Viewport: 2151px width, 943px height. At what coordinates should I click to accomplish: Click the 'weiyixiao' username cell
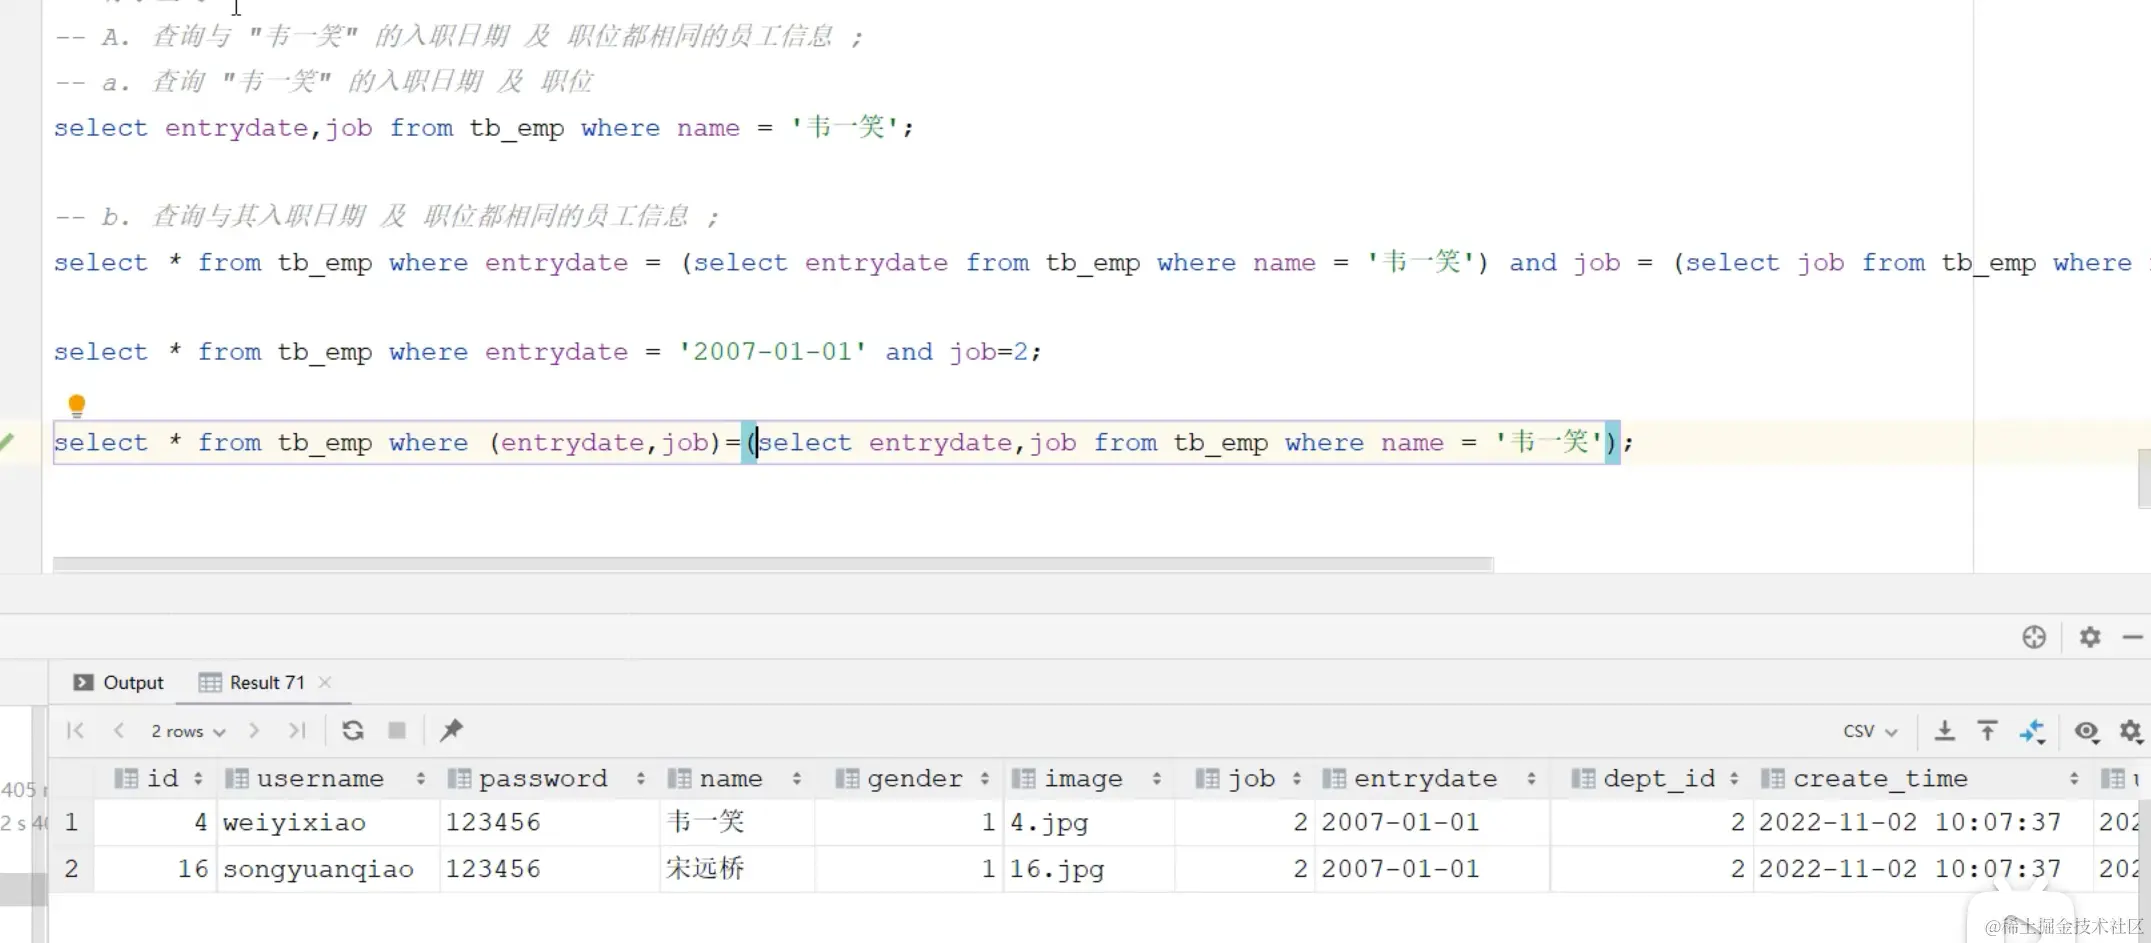point(328,822)
